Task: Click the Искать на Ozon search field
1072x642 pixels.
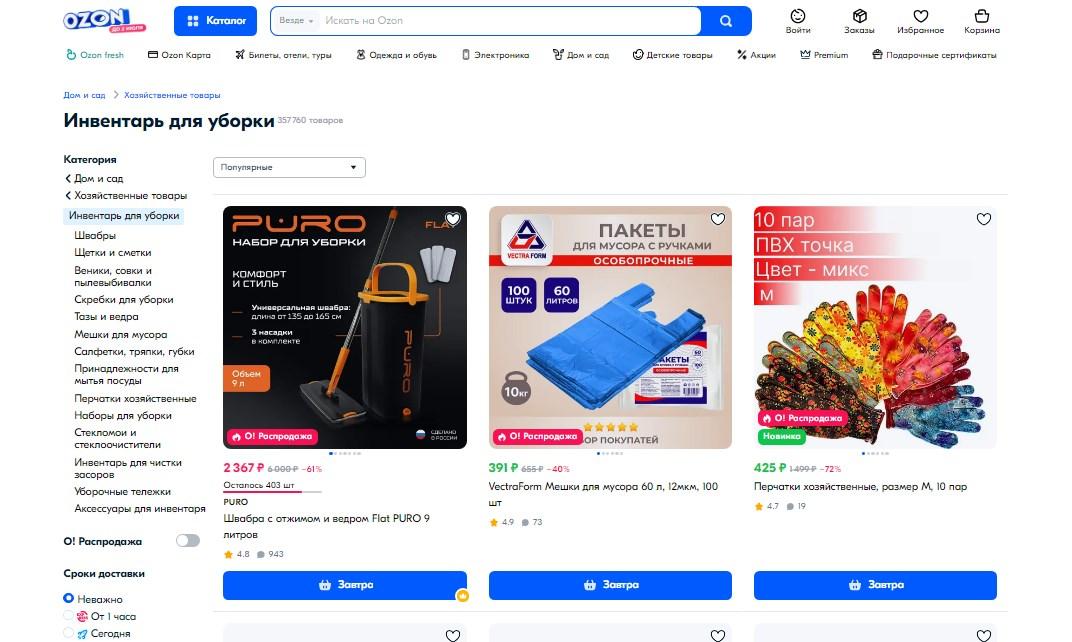Action: [x=509, y=21]
